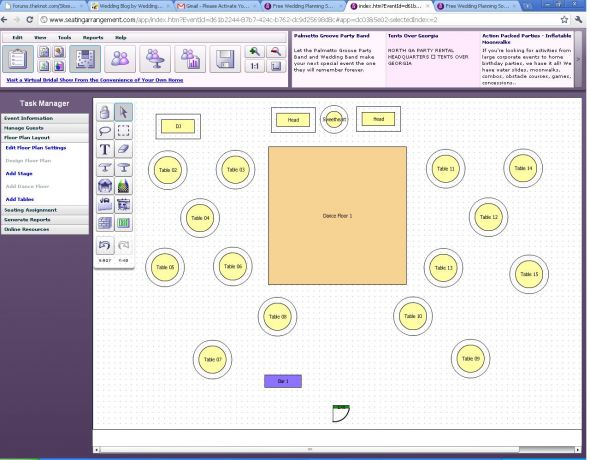Choose the eraser tool
The image size is (590, 460).
pyautogui.click(x=123, y=149)
